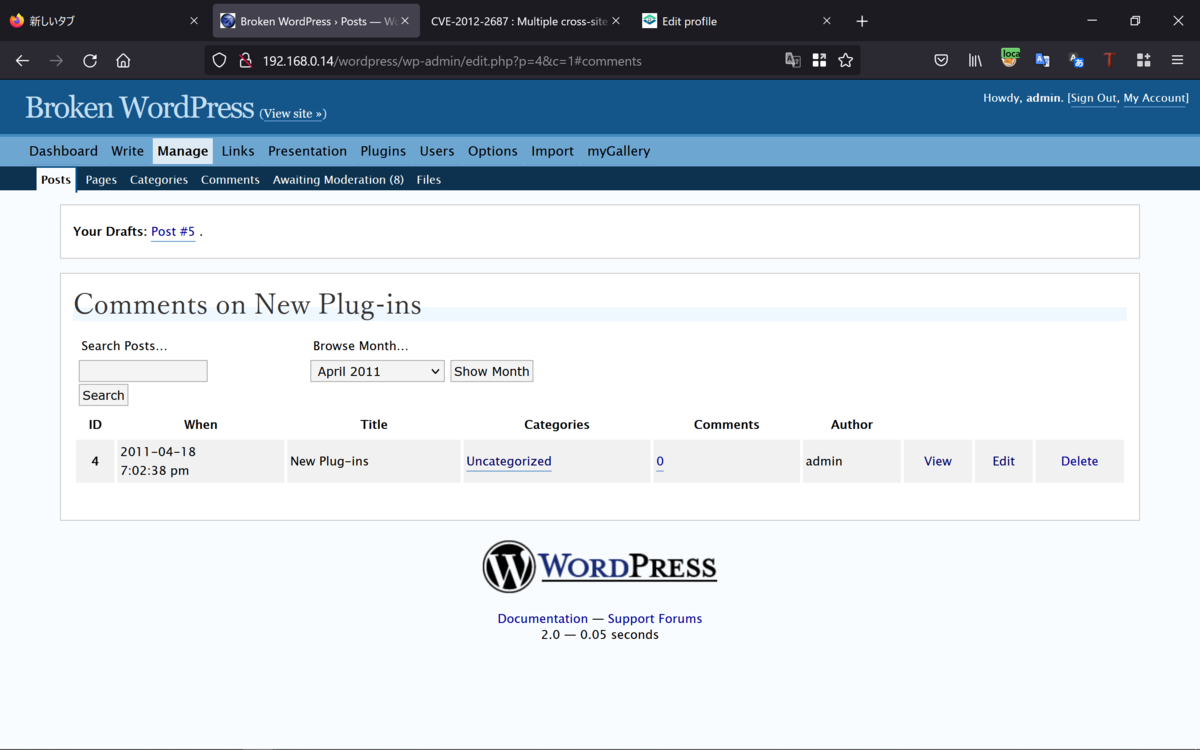Click the View site link

point(293,114)
